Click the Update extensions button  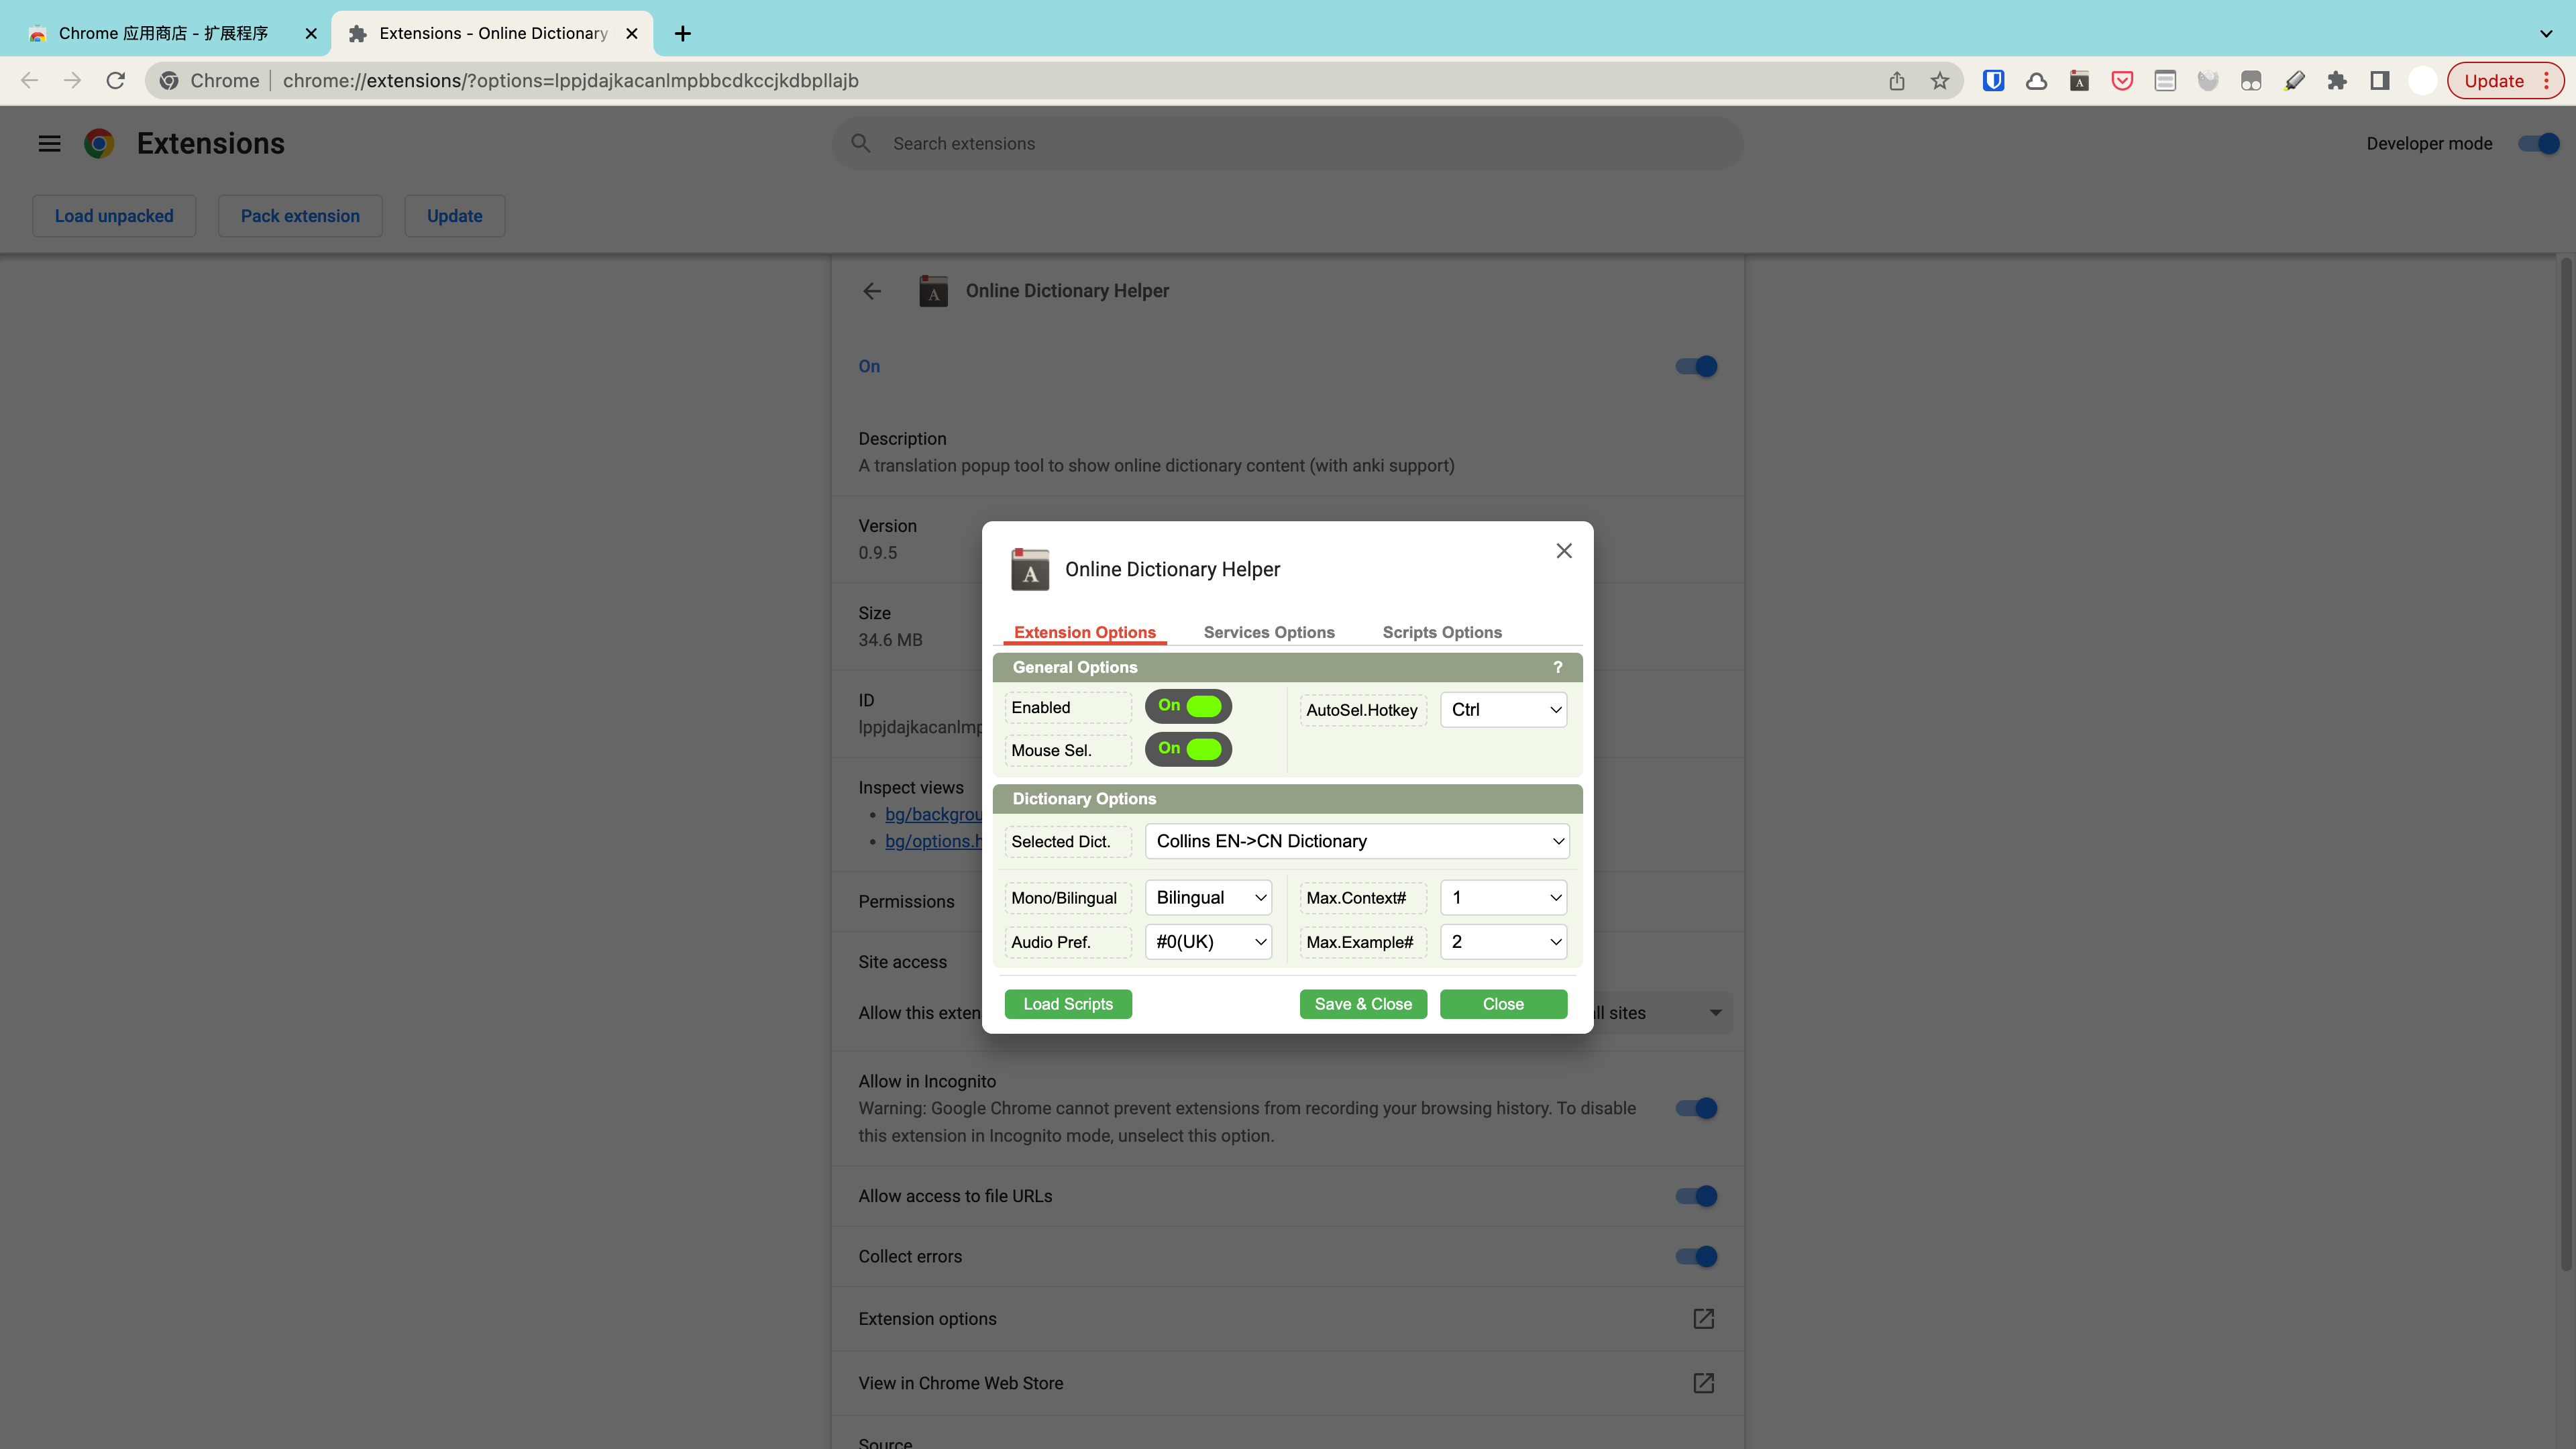point(455,216)
